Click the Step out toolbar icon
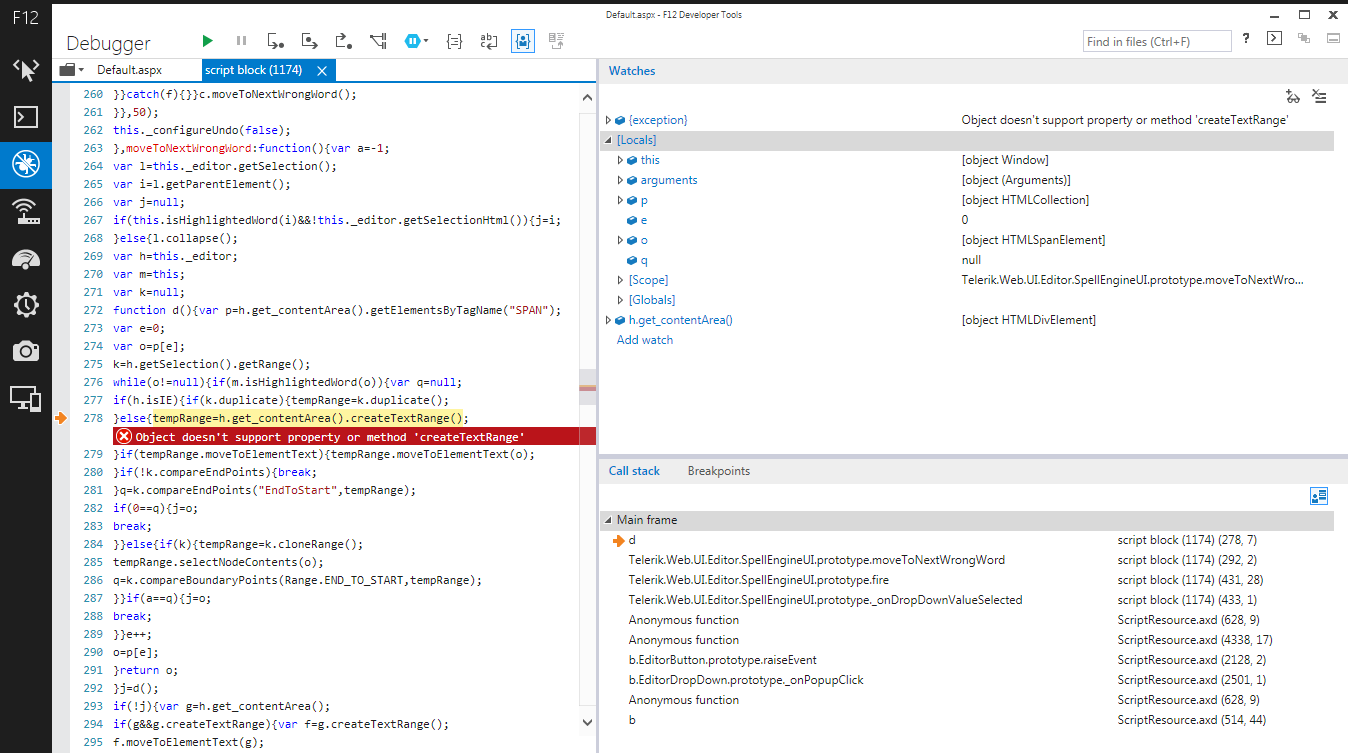 (x=343, y=41)
